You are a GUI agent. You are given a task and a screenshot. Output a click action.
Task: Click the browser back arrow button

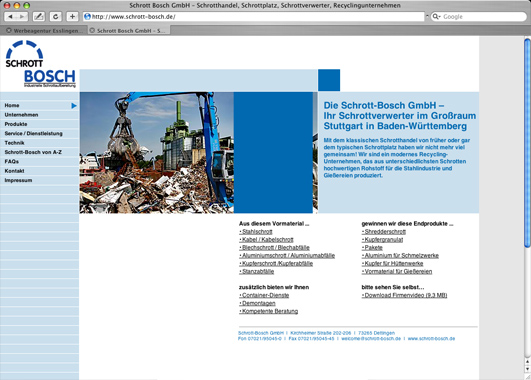[10, 16]
